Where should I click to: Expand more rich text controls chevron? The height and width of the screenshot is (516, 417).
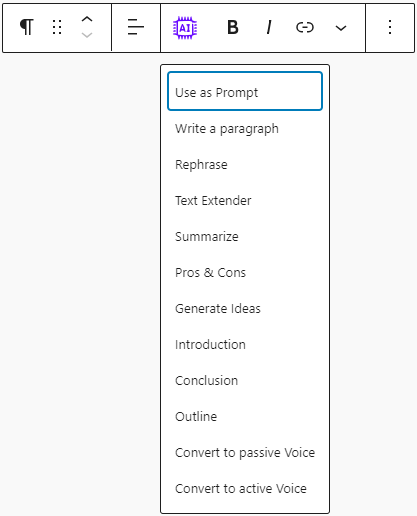point(341,28)
